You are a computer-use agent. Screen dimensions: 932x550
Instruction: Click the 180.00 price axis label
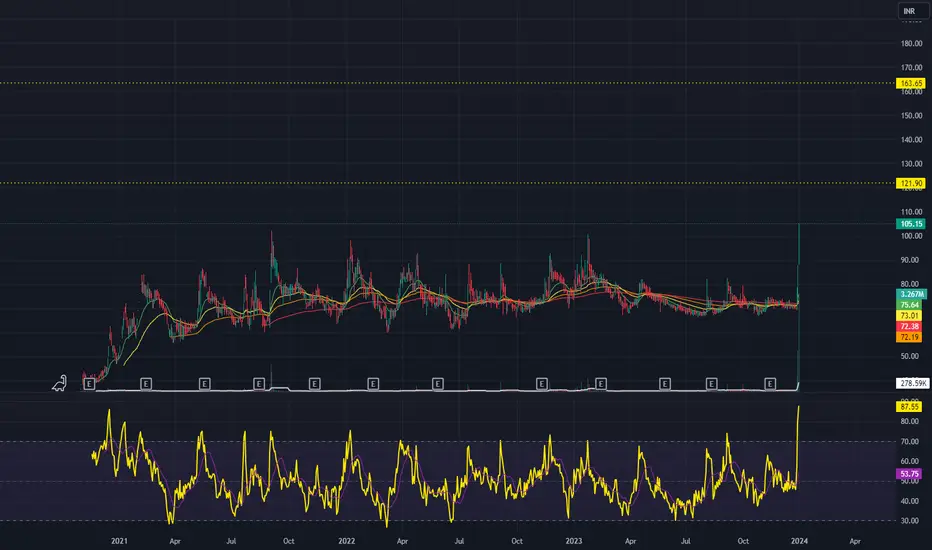click(x=911, y=43)
